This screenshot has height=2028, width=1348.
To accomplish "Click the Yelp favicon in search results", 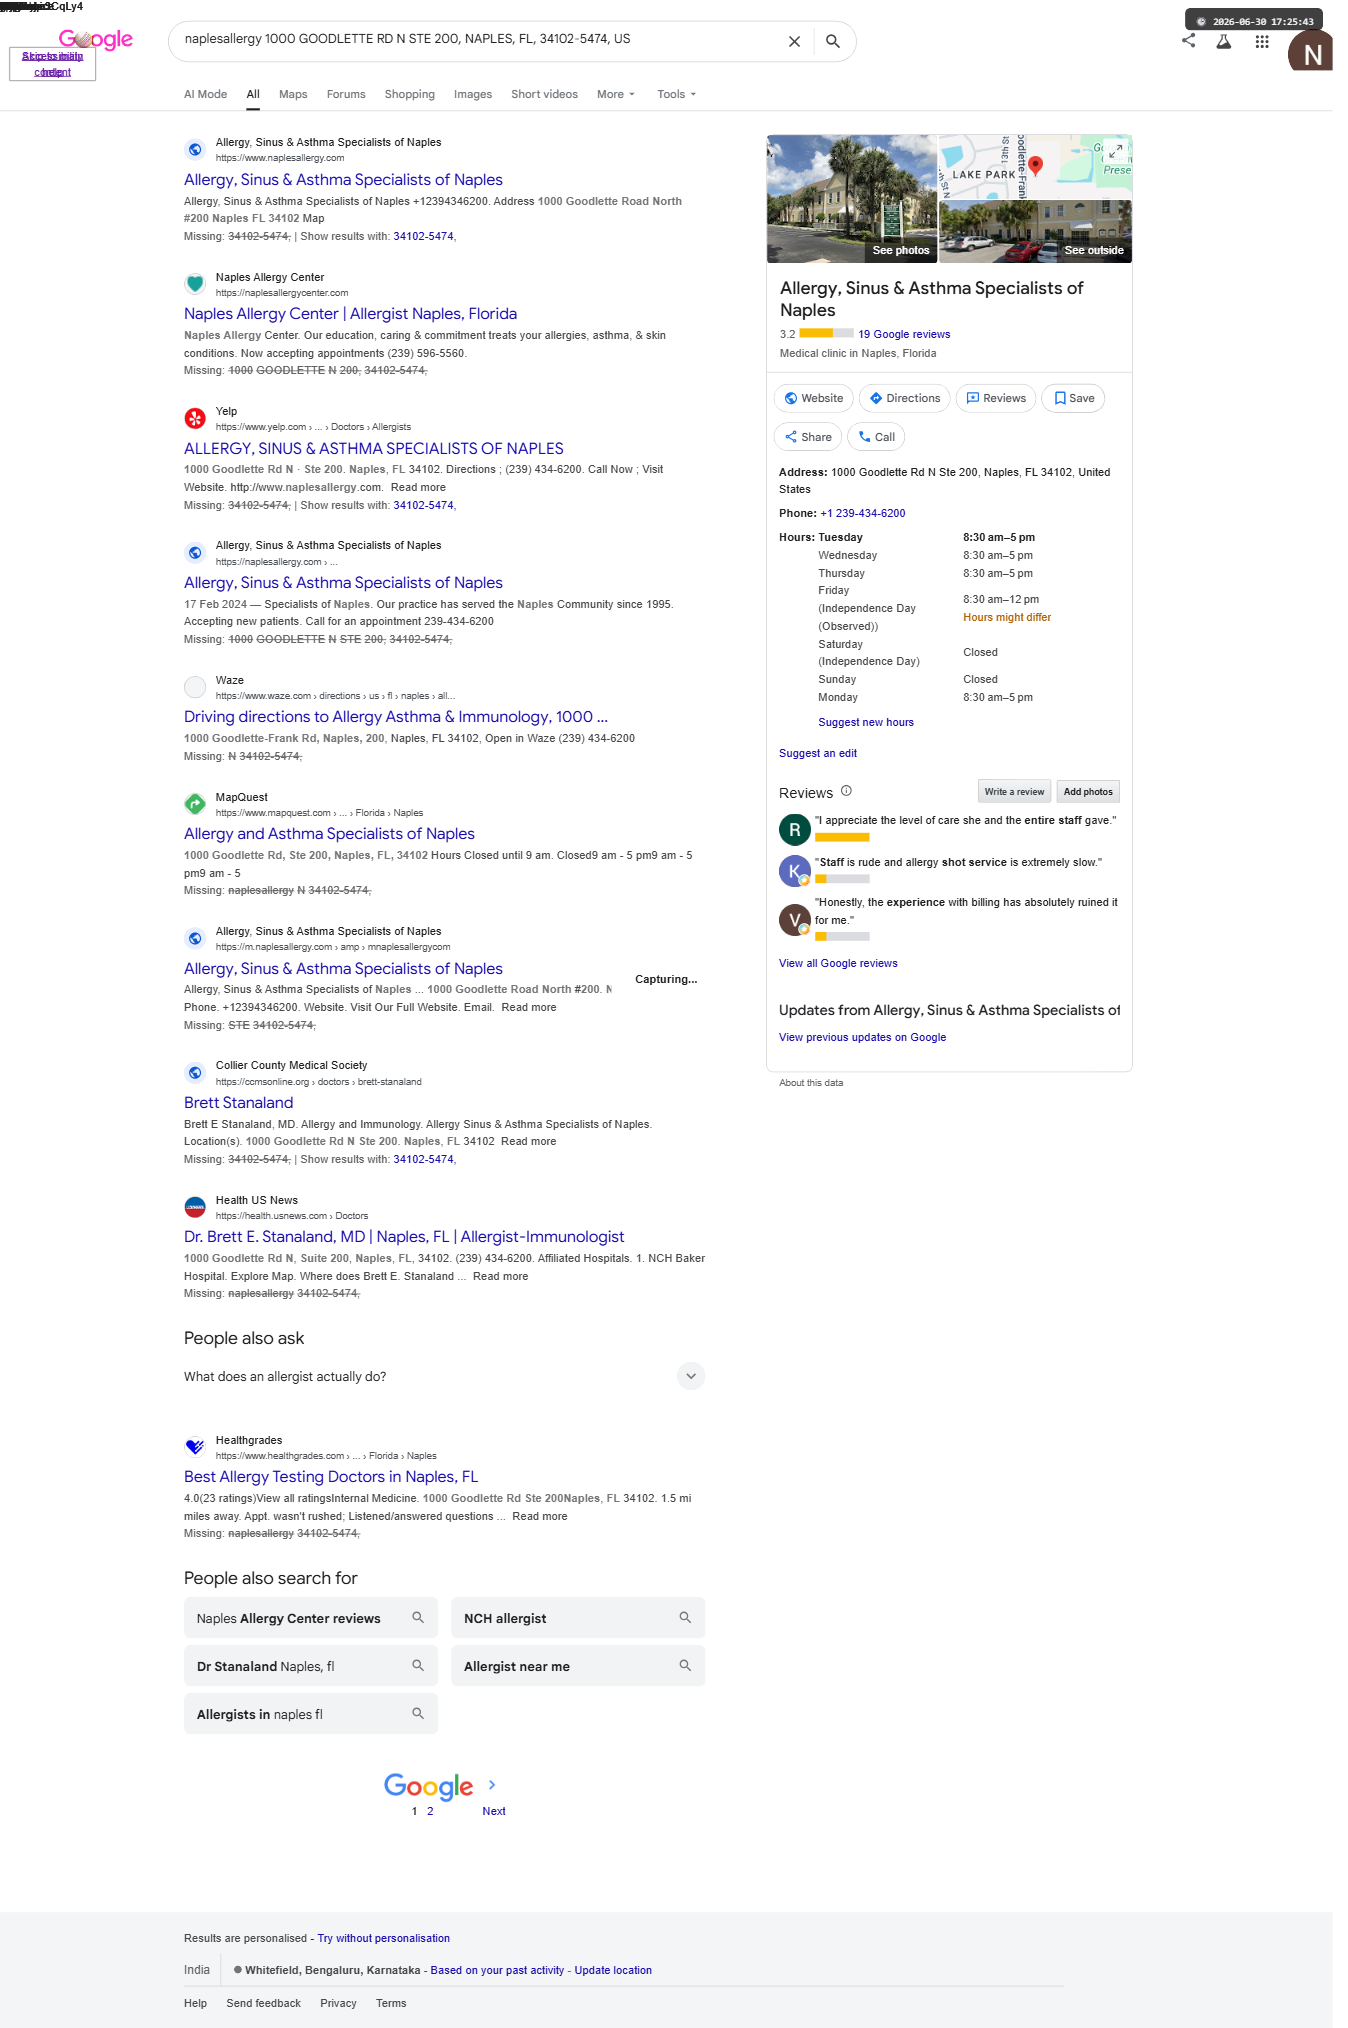I will coord(195,418).
